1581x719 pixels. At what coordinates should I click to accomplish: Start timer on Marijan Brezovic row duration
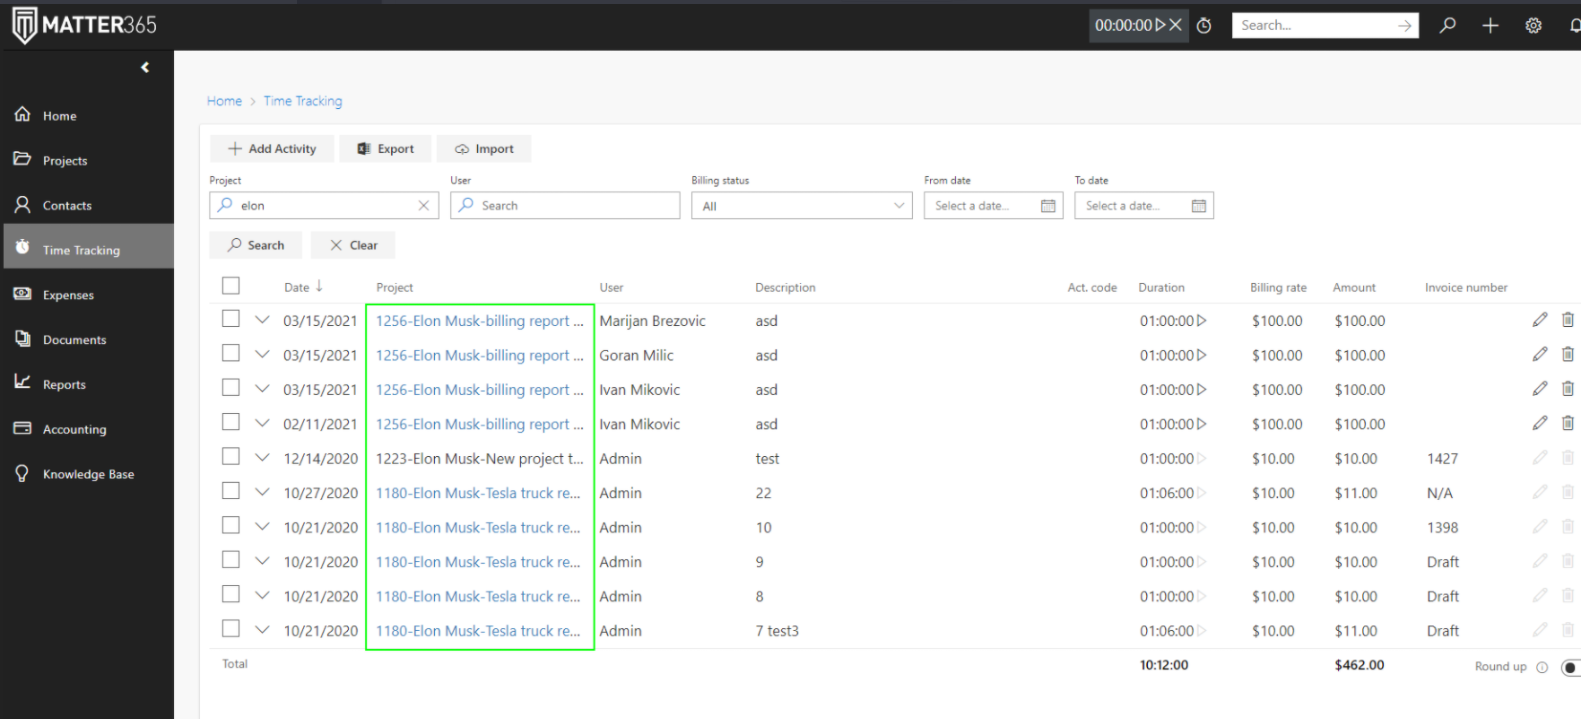[x=1202, y=321]
